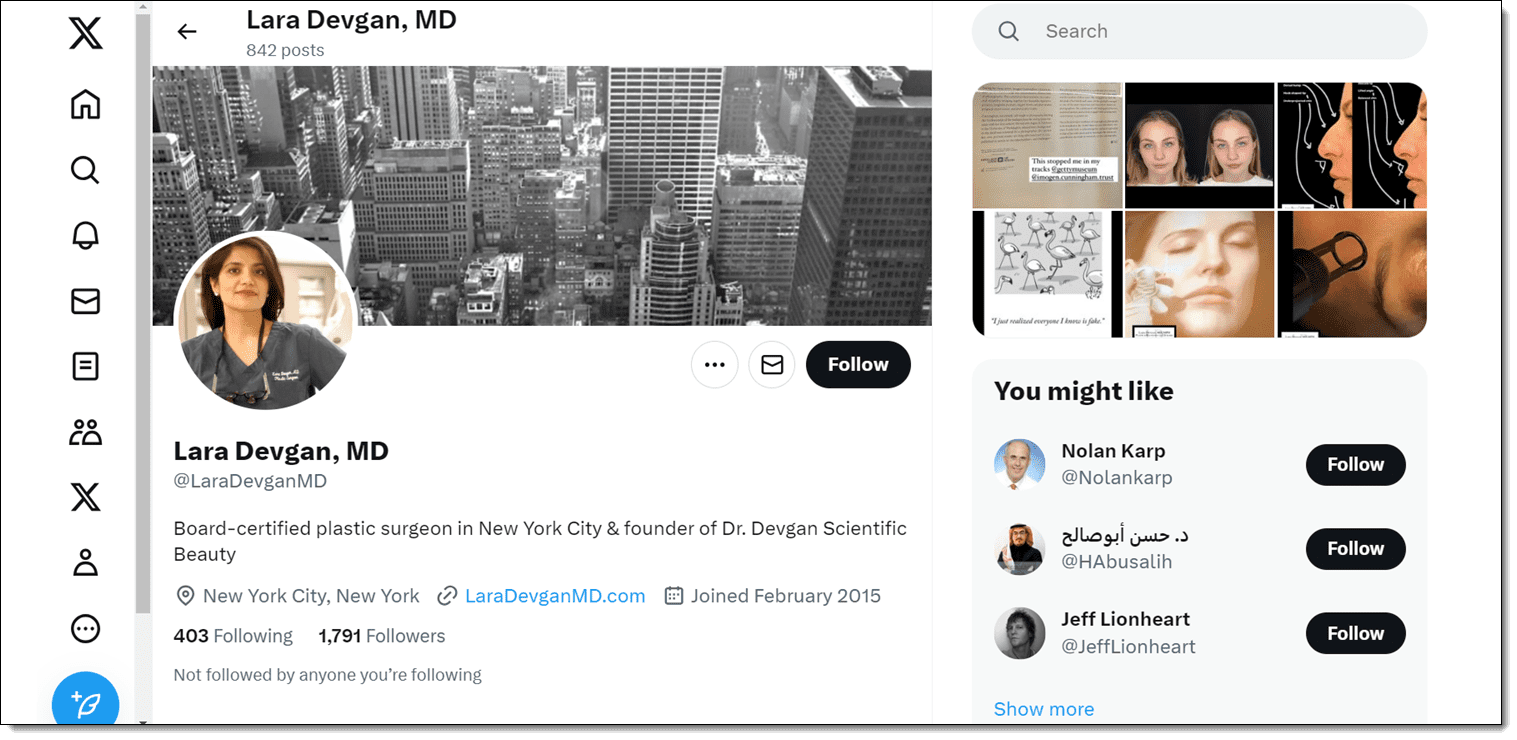
Task: View Lara Devgan's 1,791 Followers
Action: coord(382,635)
